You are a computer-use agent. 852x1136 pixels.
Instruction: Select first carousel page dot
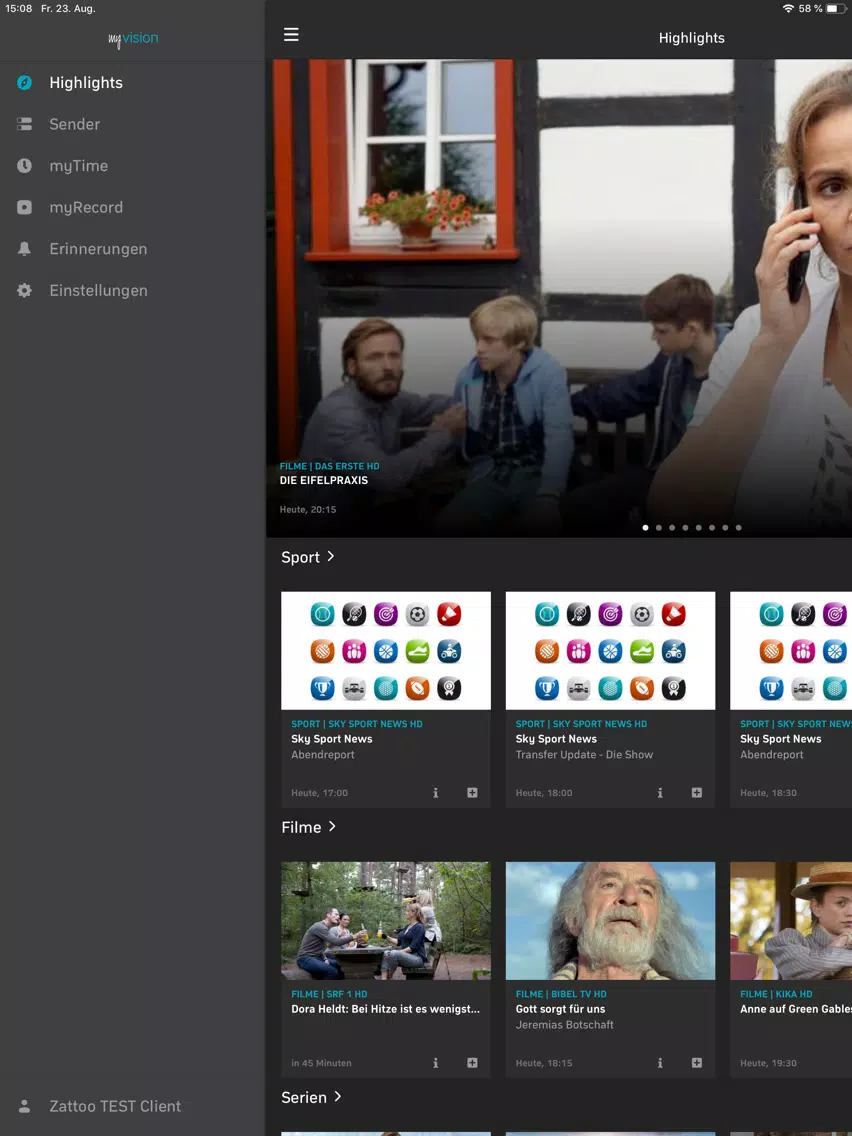[646, 527]
